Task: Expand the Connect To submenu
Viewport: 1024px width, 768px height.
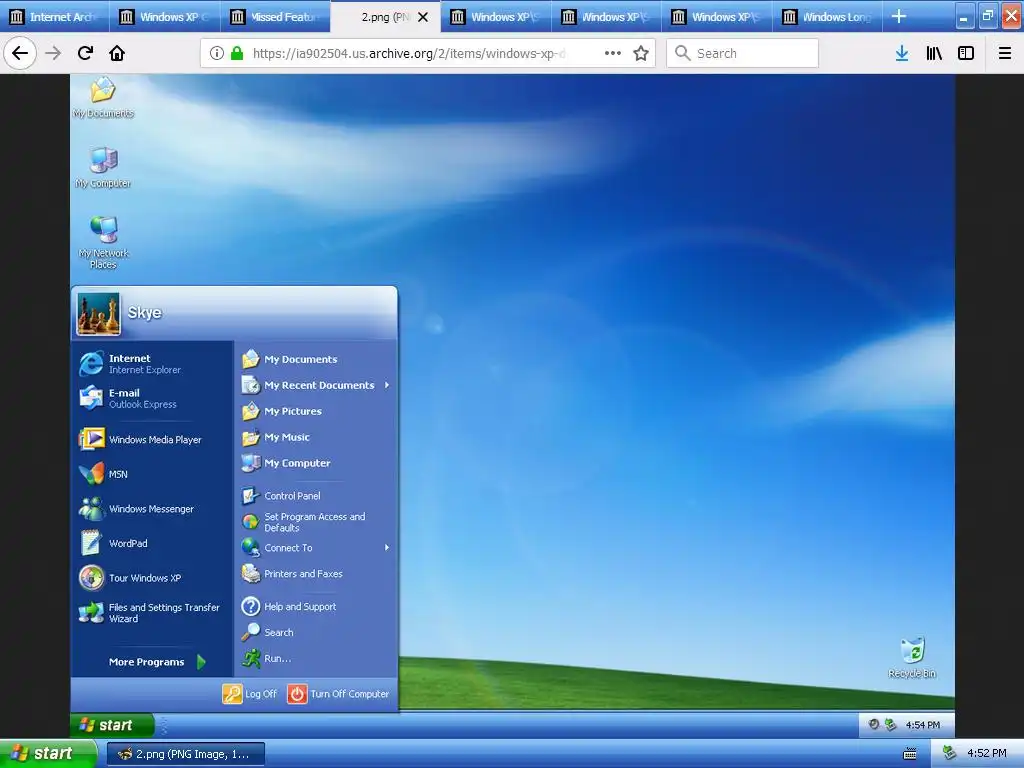Action: [x=316, y=548]
